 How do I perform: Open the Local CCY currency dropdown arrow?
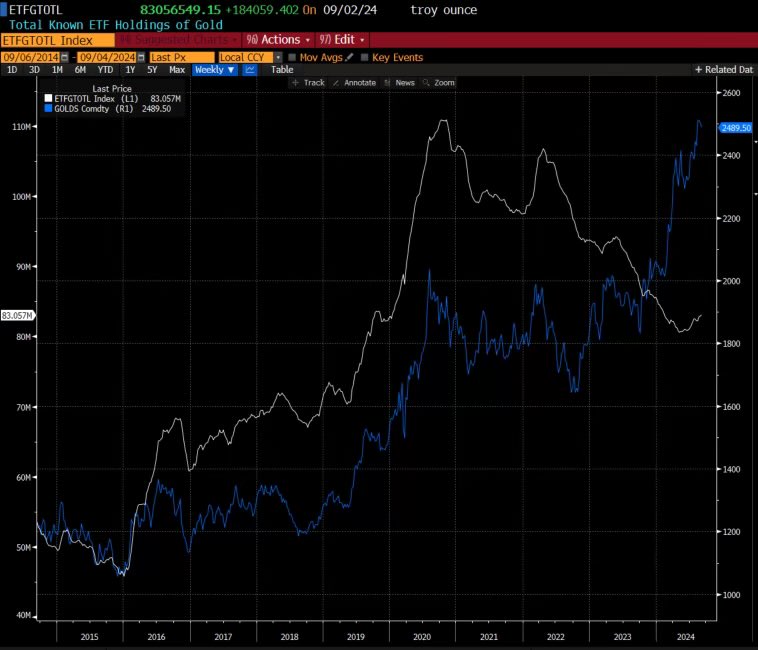[278, 58]
